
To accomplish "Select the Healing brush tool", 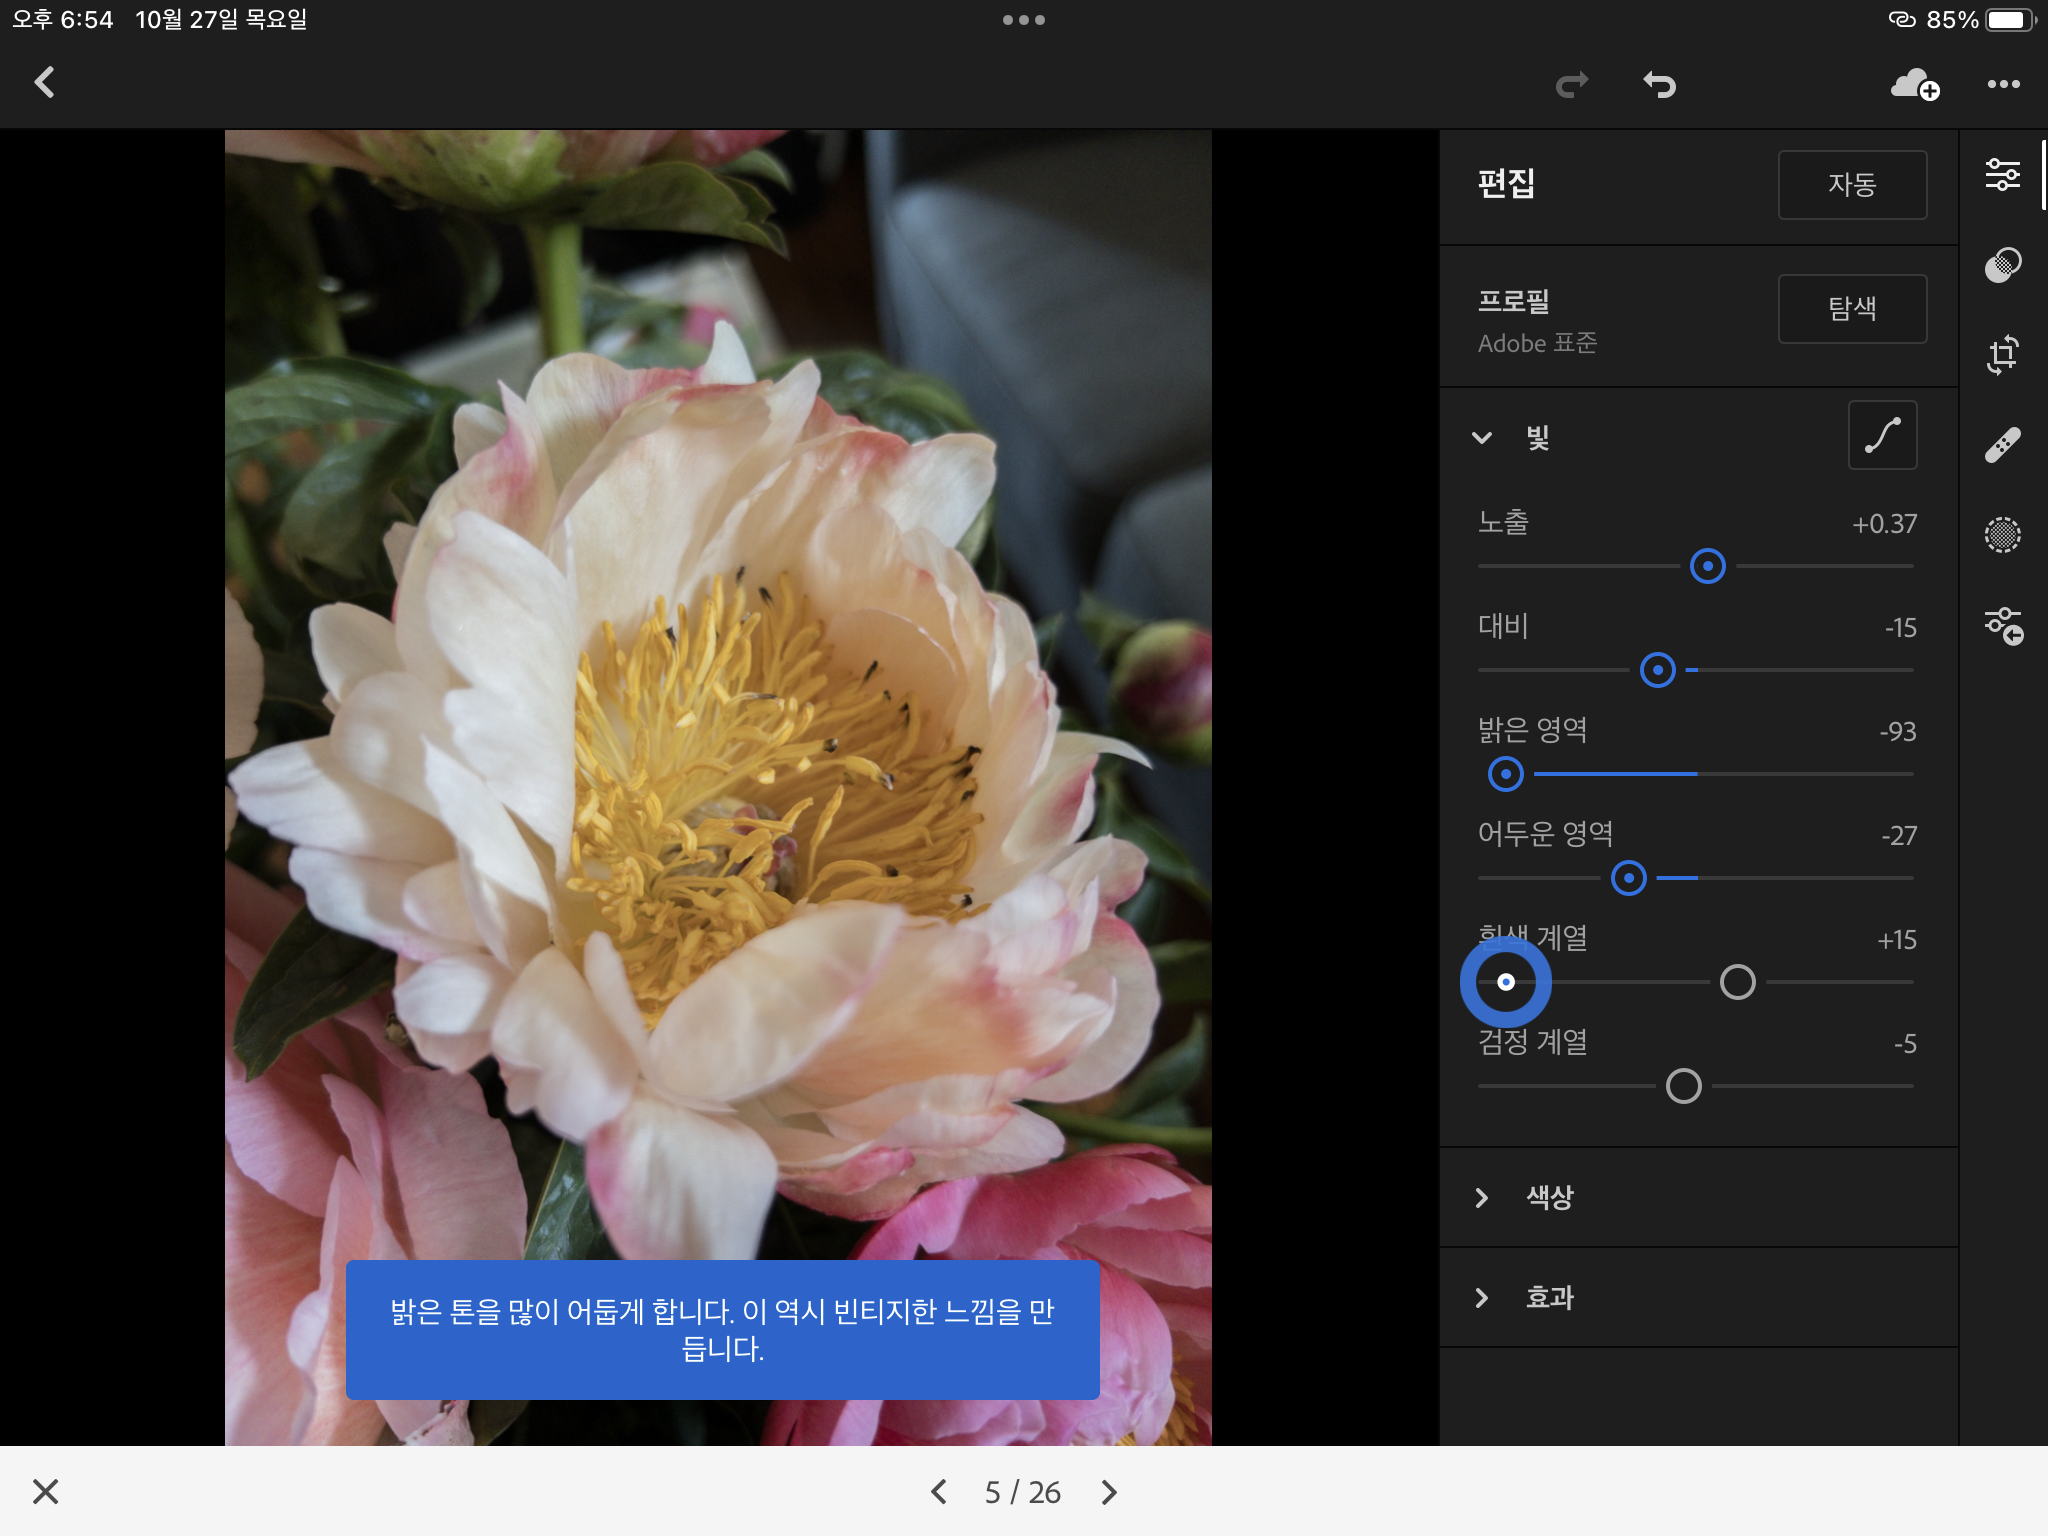I will pyautogui.click(x=2002, y=445).
